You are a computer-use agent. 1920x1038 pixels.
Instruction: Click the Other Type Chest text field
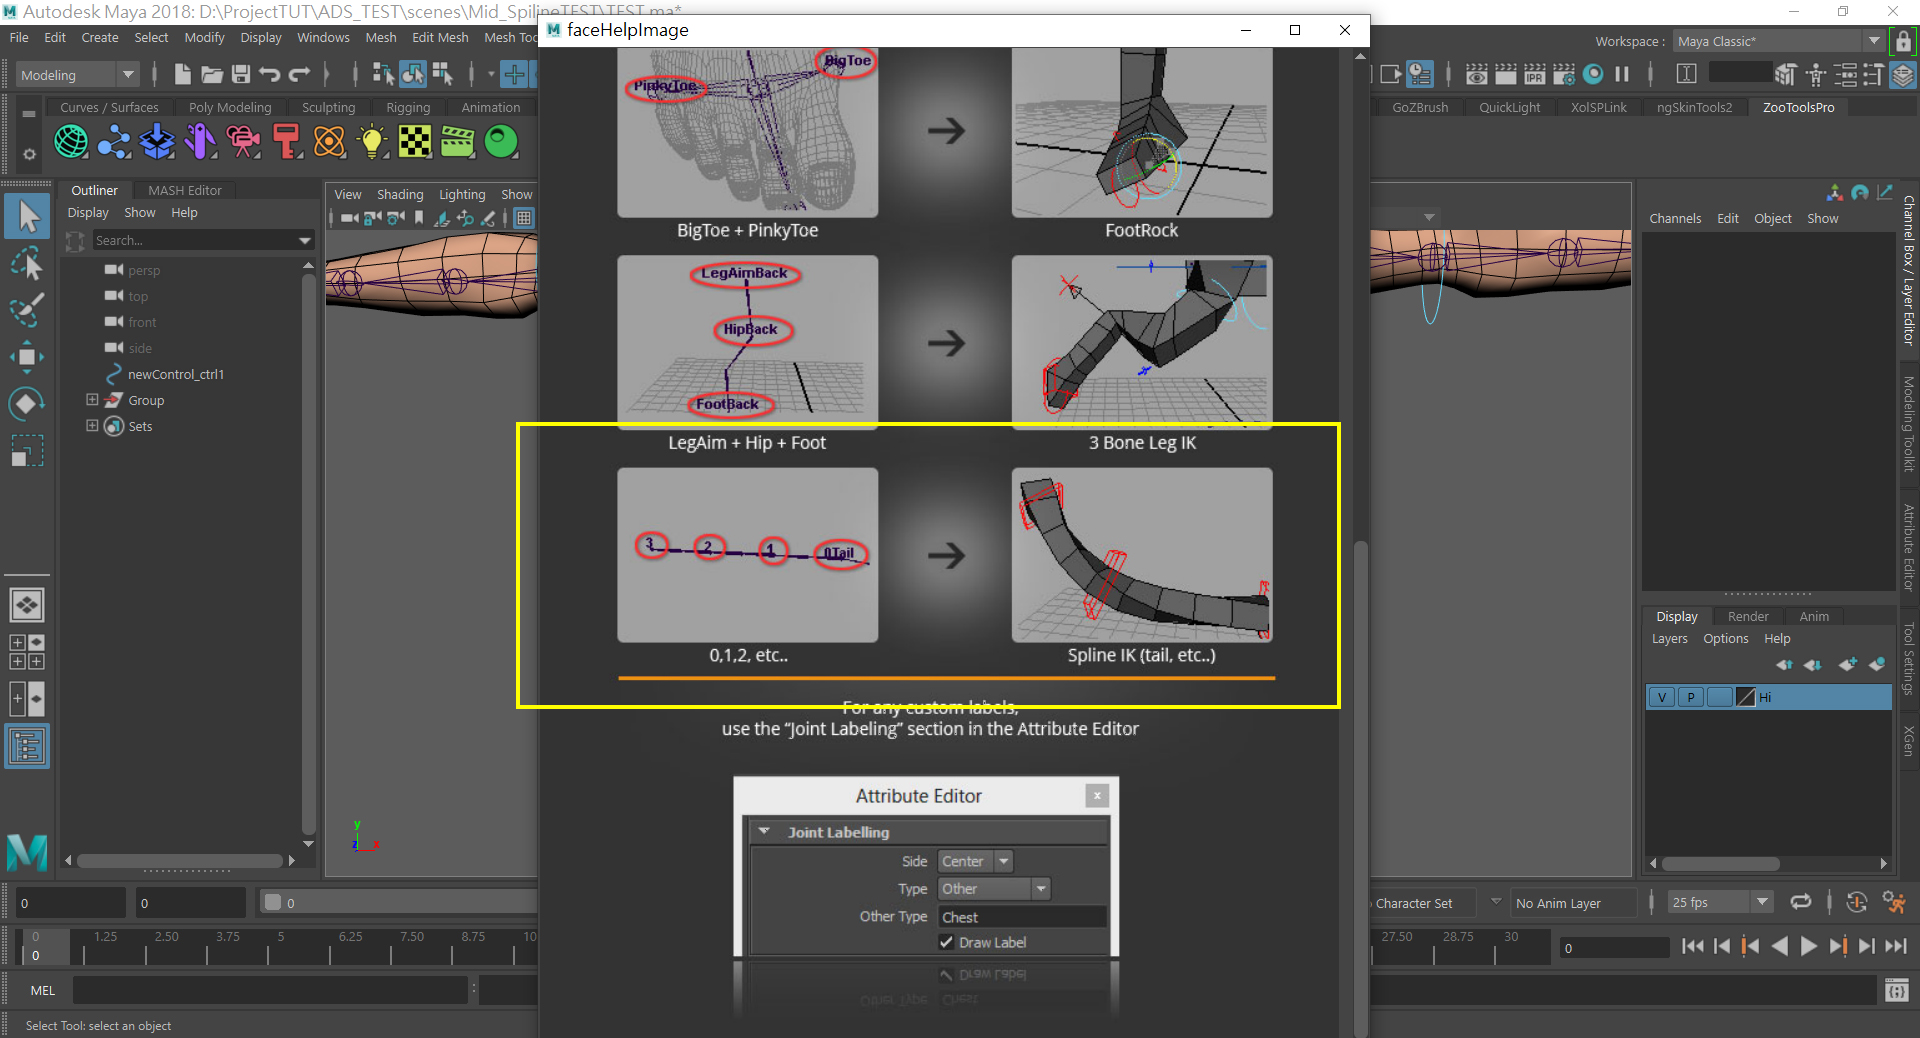[x=1022, y=917]
